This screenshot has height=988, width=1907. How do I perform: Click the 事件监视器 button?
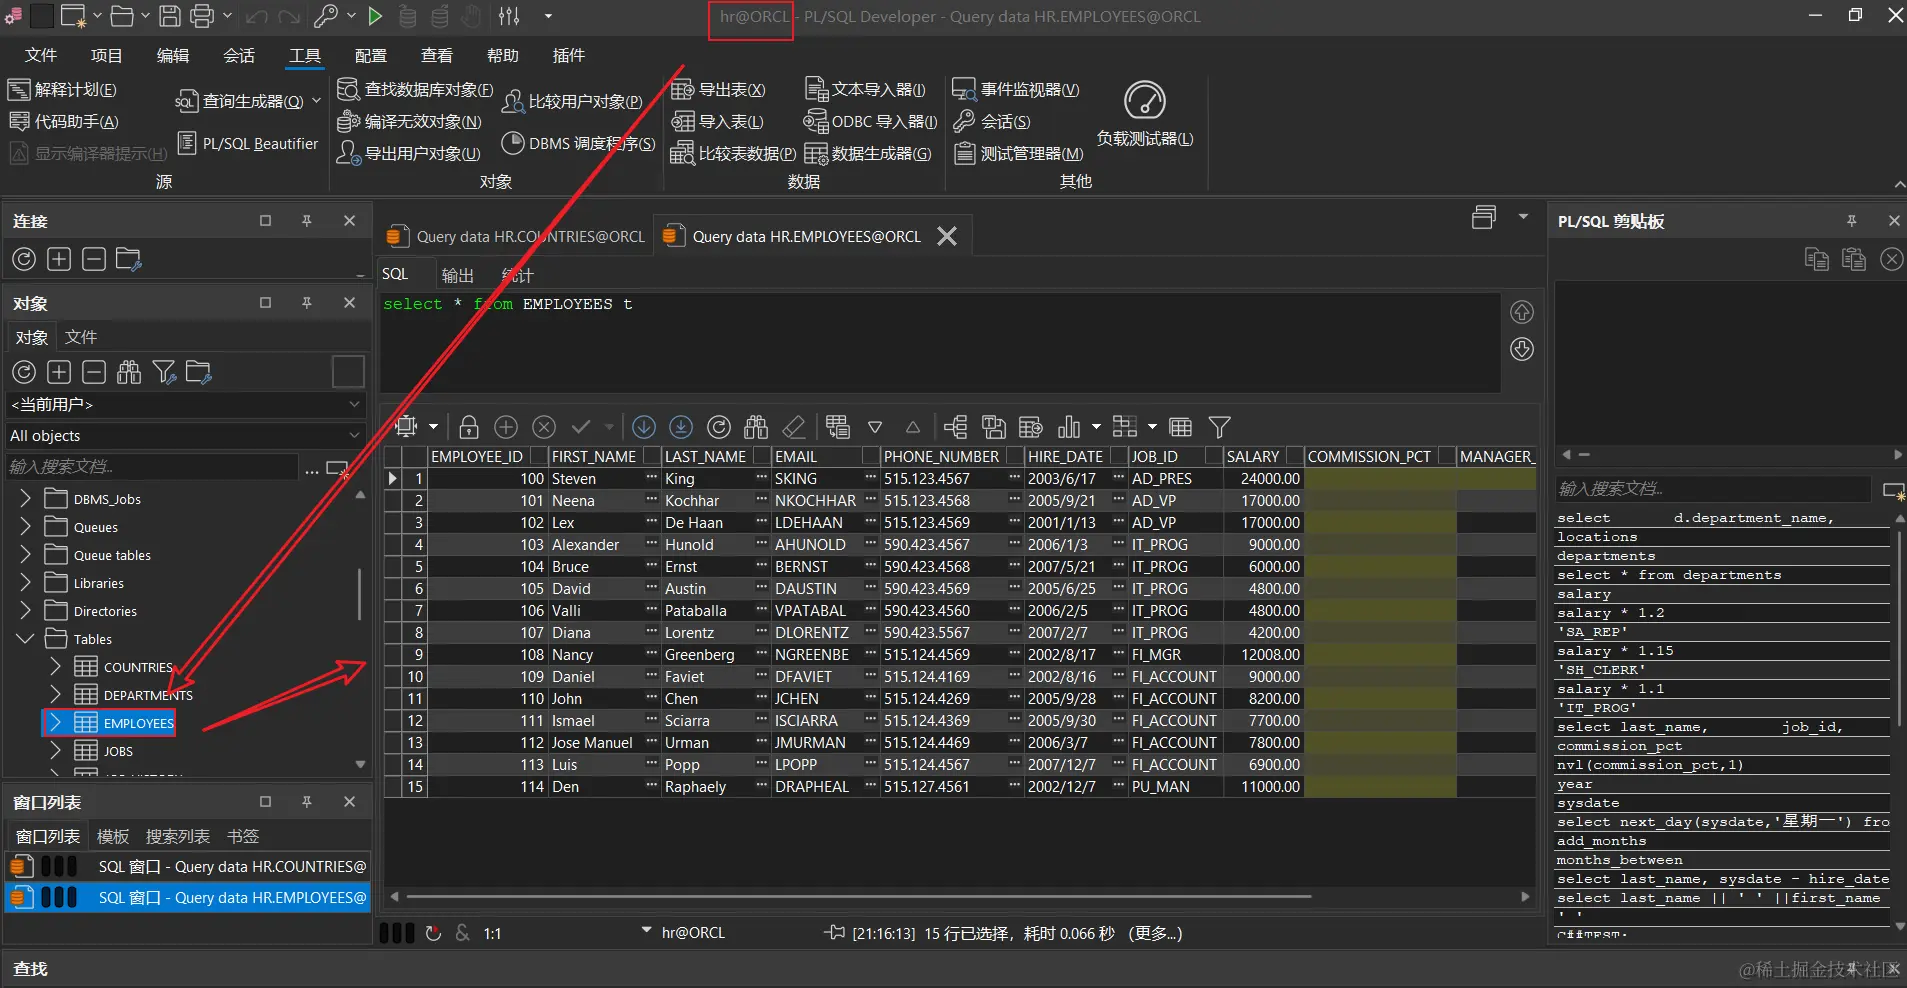click(x=1016, y=90)
